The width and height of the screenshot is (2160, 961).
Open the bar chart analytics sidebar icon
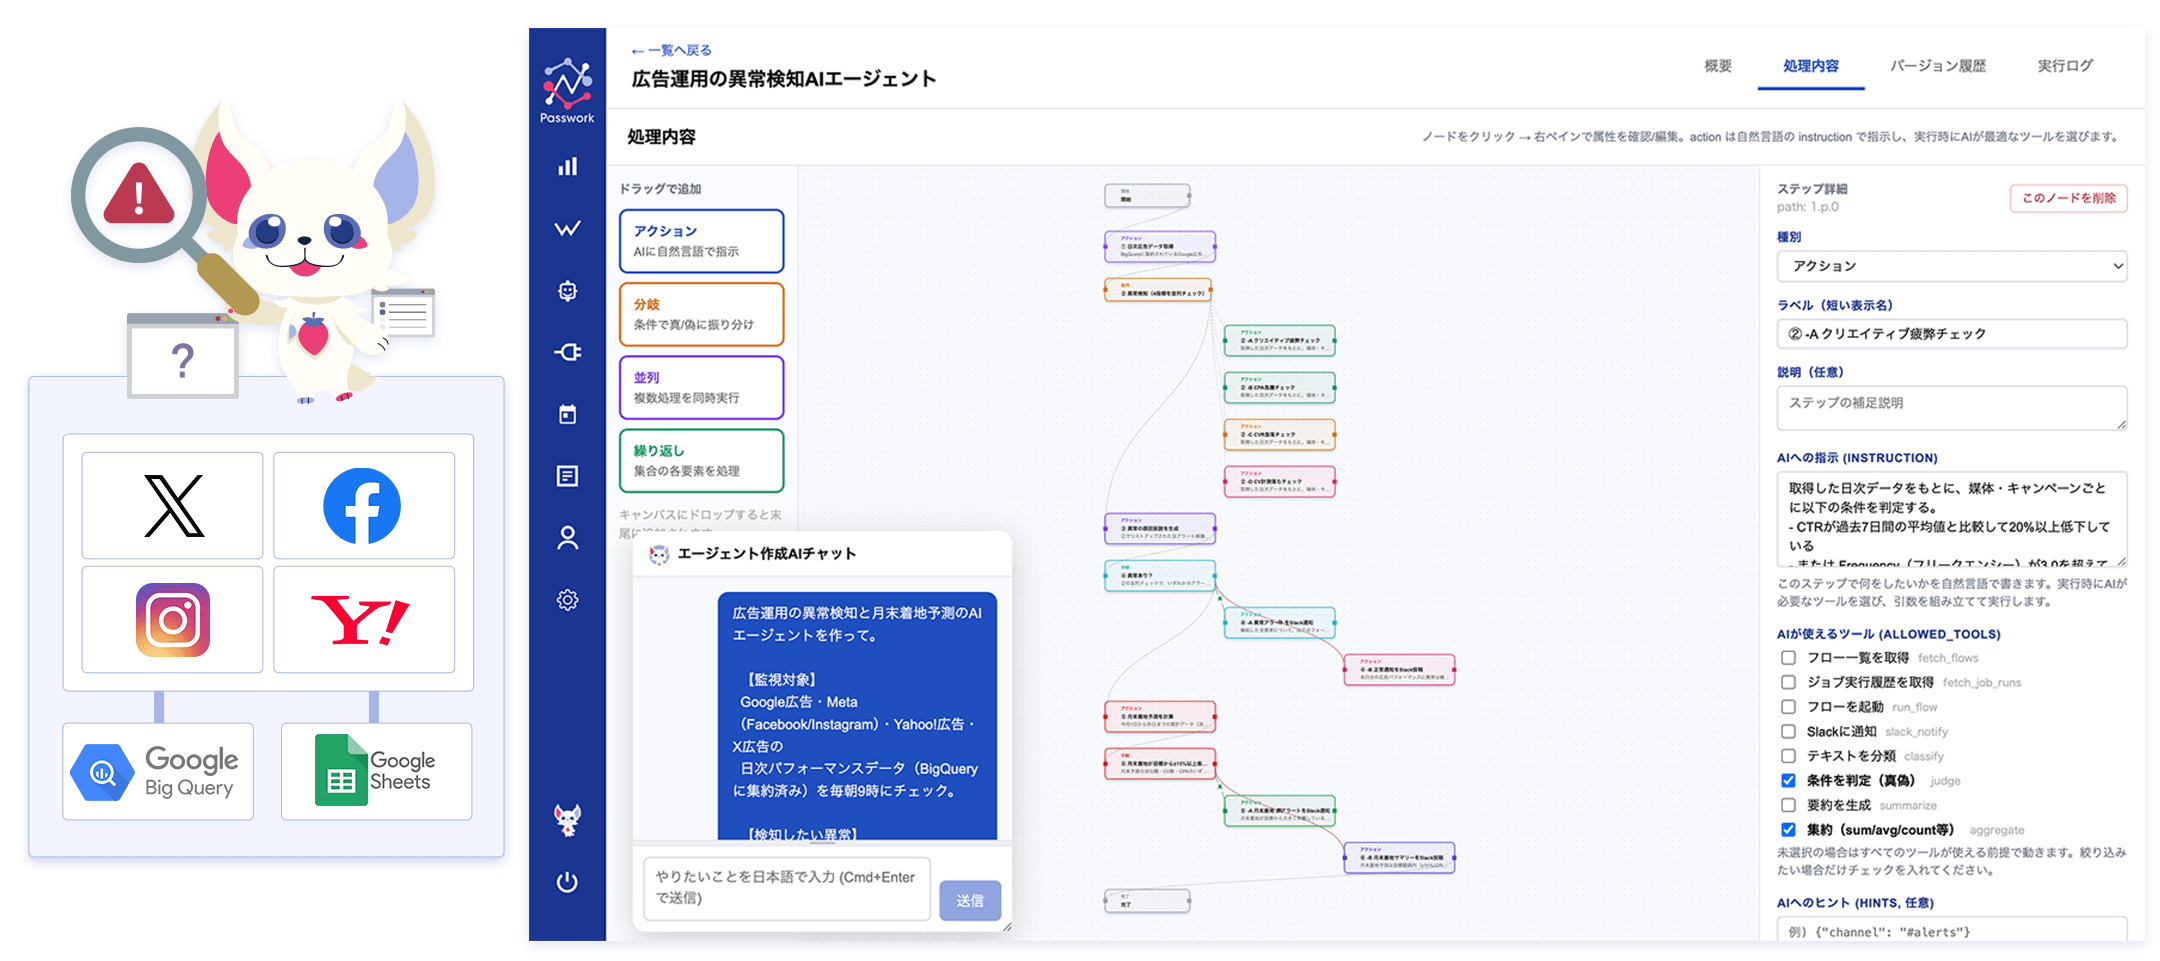[x=567, y=167]
